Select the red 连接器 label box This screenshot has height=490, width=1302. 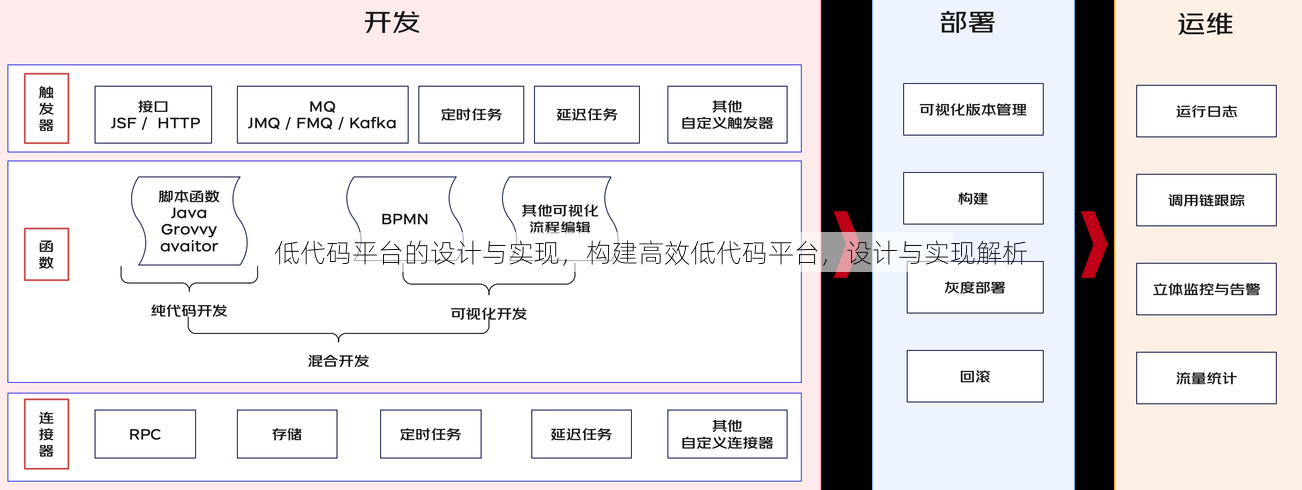pos(47,434)
